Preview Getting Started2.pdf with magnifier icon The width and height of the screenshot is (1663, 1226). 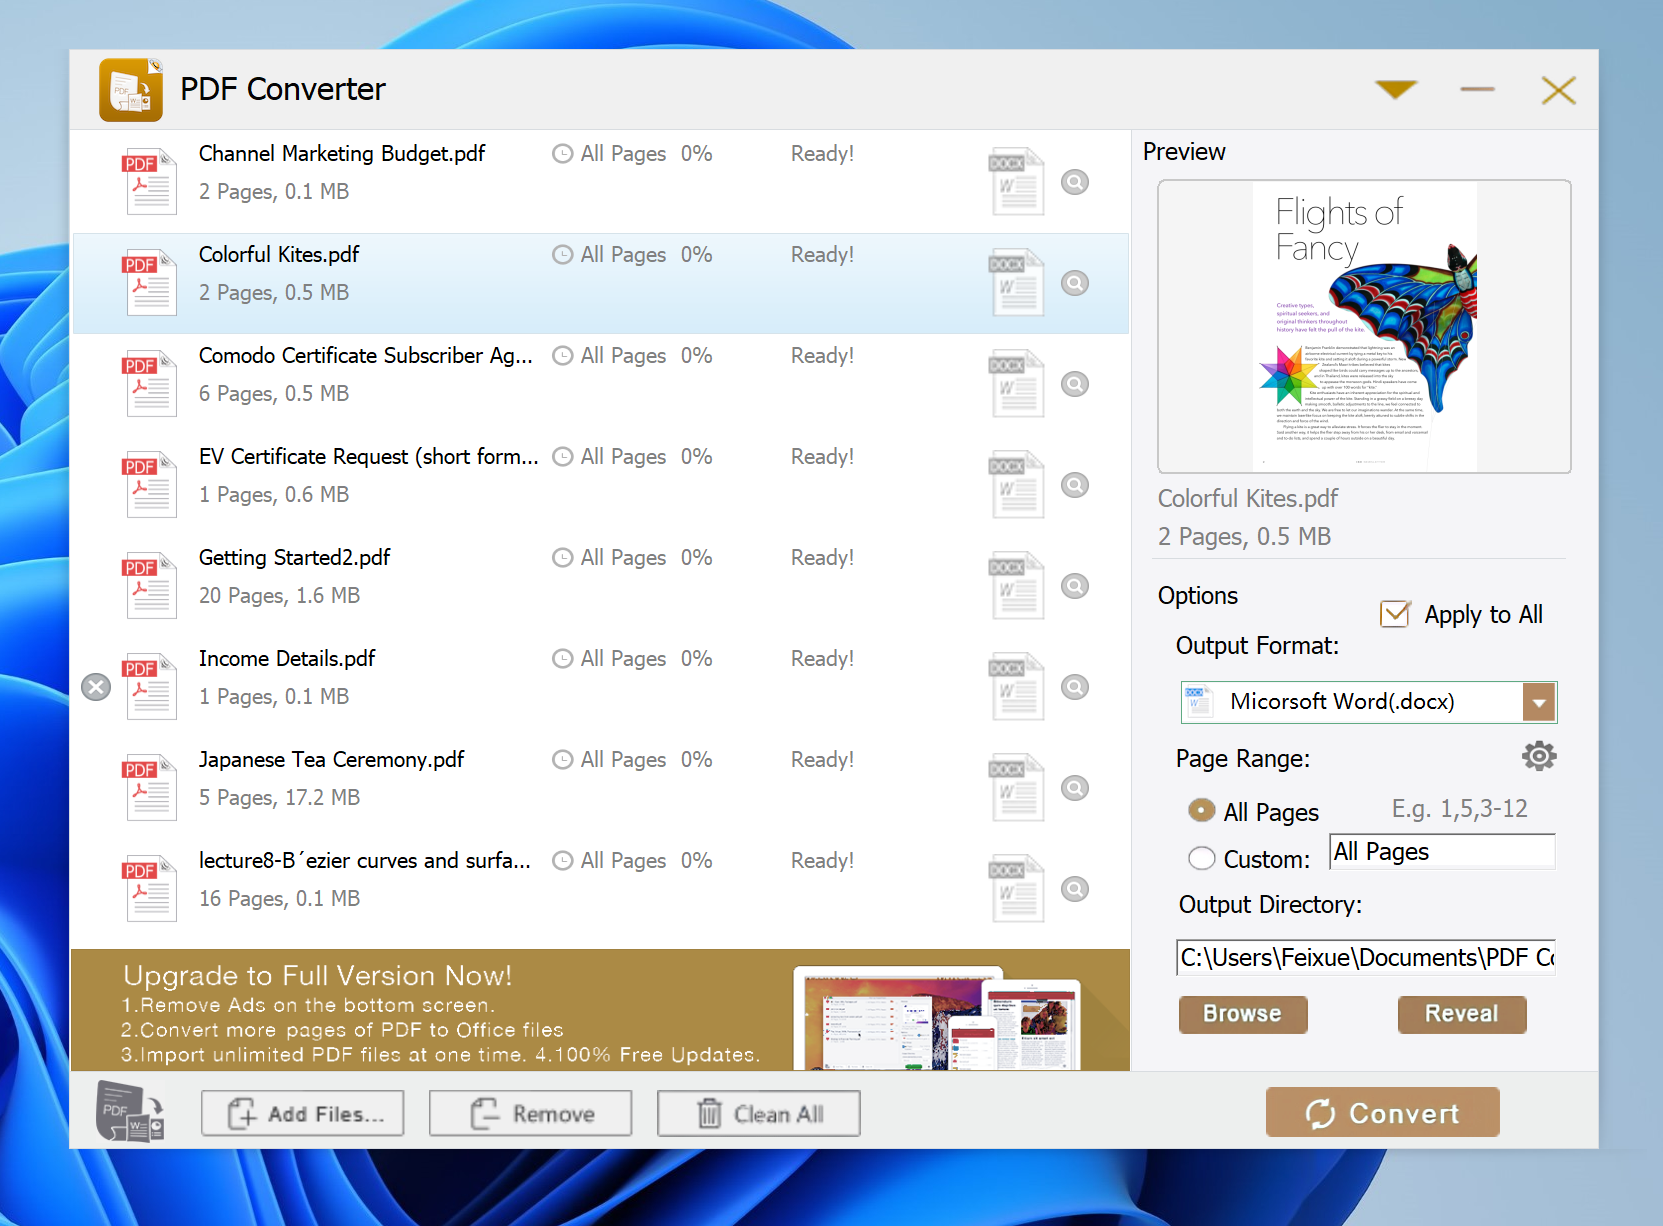click(1075, 586)
